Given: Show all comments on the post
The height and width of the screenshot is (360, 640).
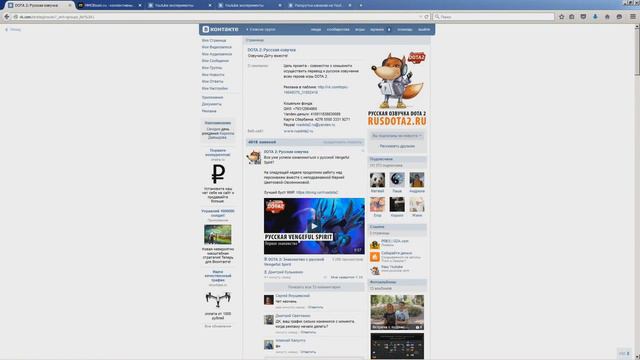Looking at the screenshot, I should [314, 287].
